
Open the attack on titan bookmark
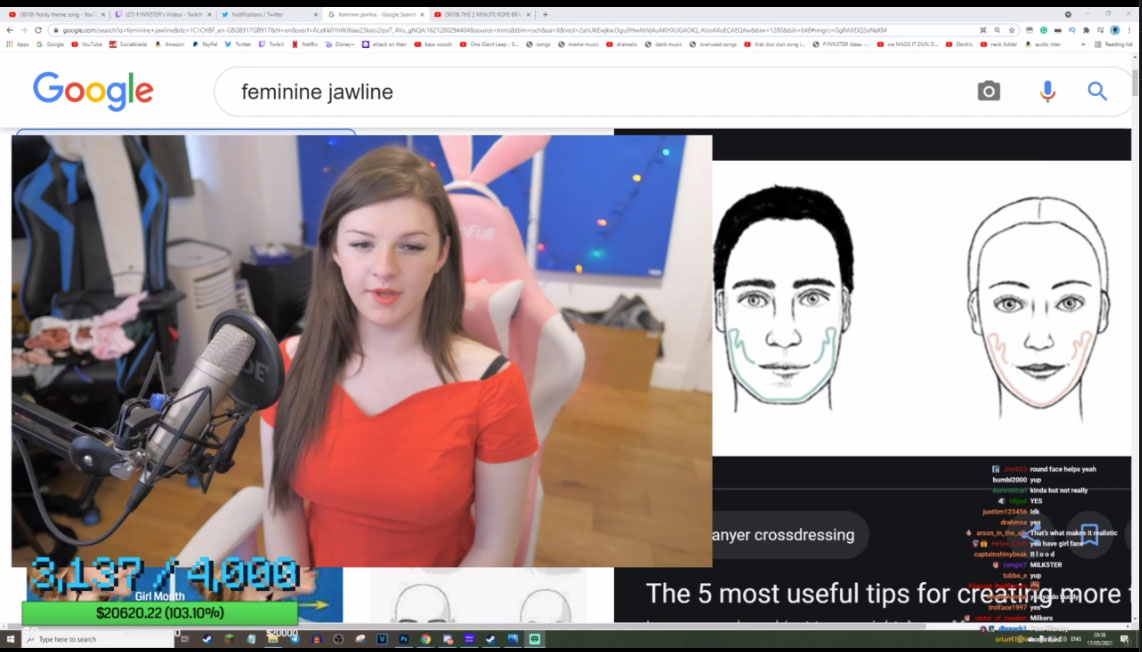pyautogui.click(x=385, y=44)
